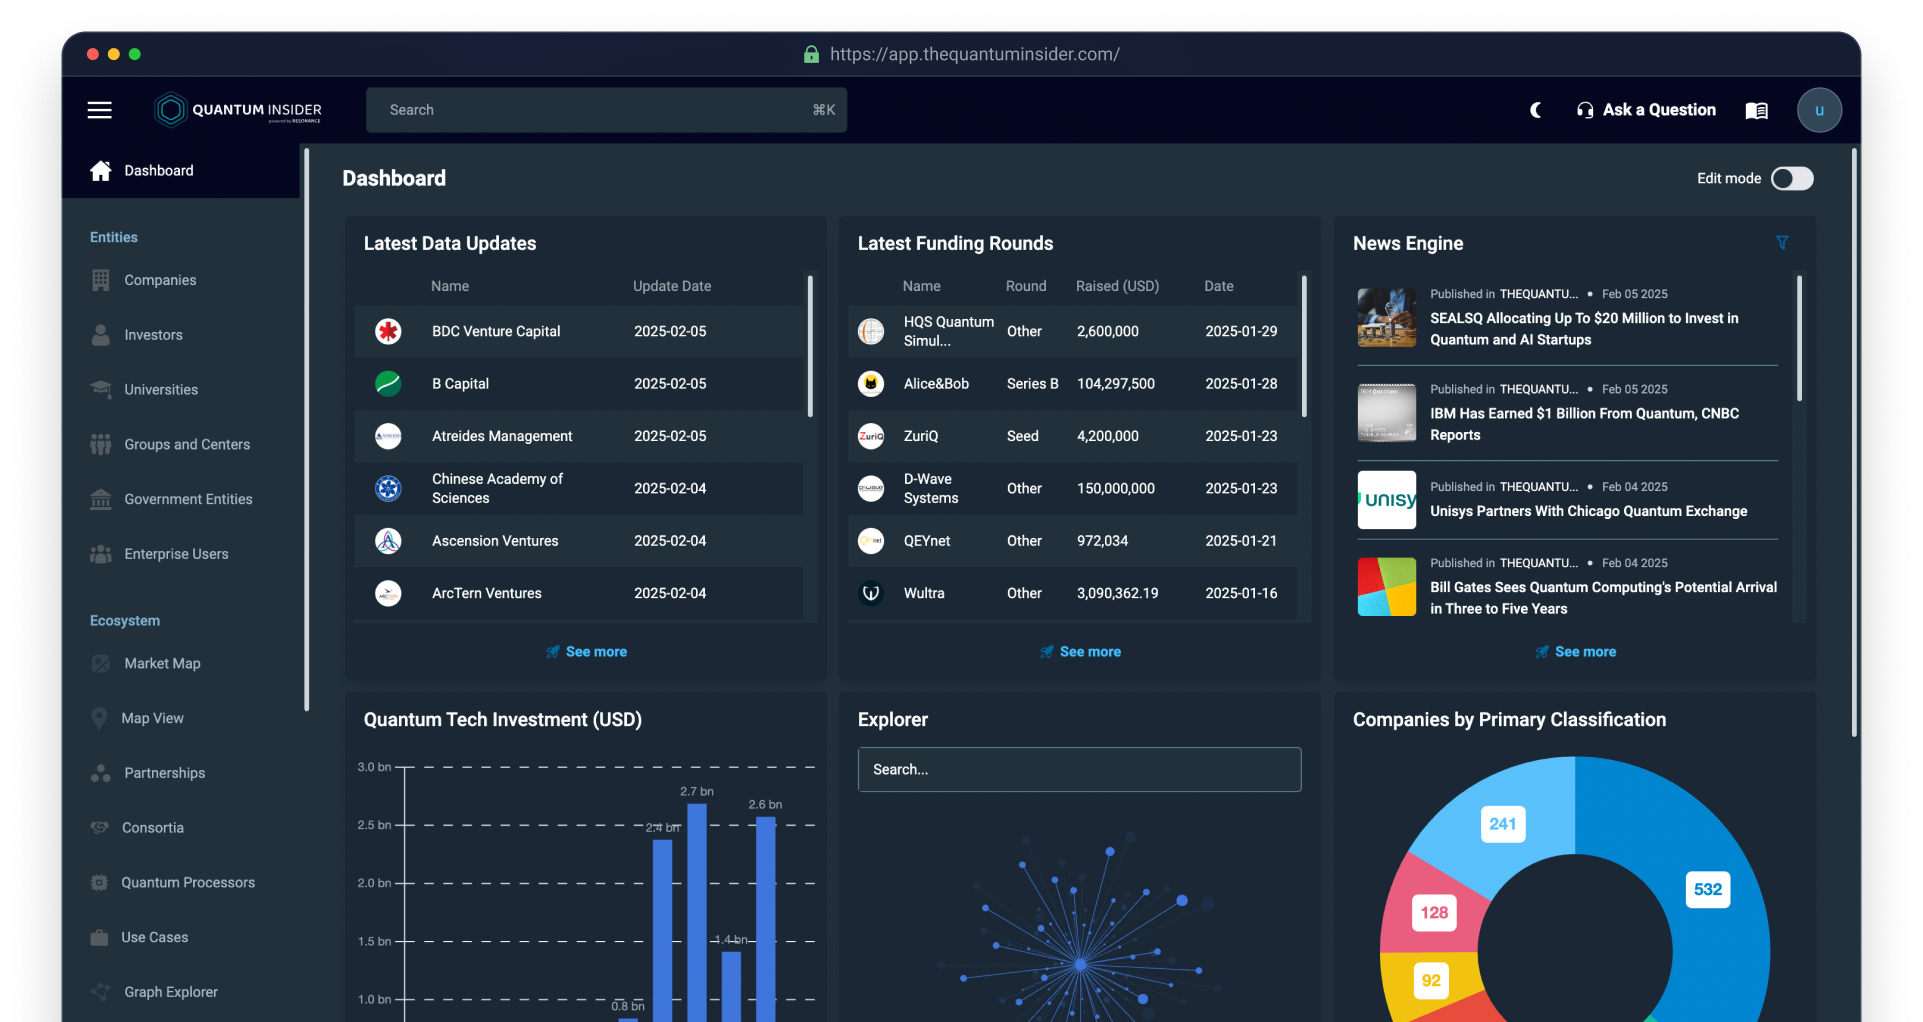Viewport: 1923px width, 1022px height.
Task: Click the Map View pin icon
Action: [x=99, y=718]
